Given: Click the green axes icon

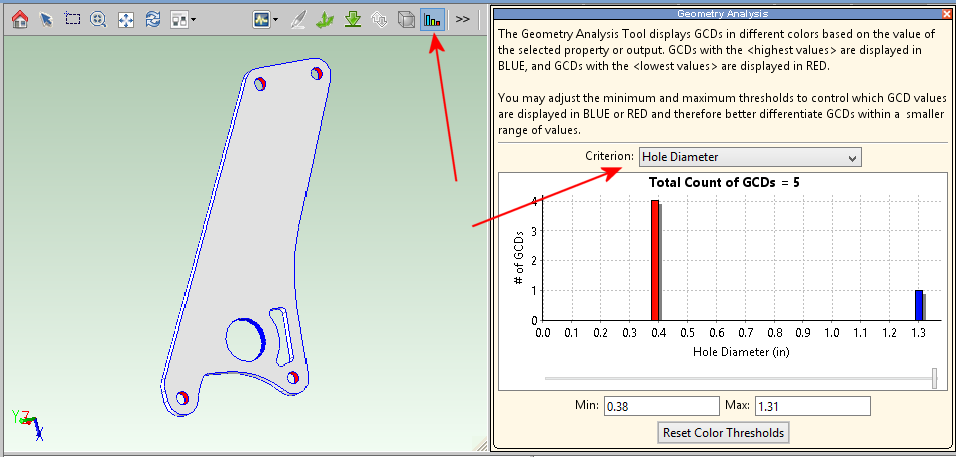Looking at the screenshot, I should pyautogui.click(x=325, y=19).
